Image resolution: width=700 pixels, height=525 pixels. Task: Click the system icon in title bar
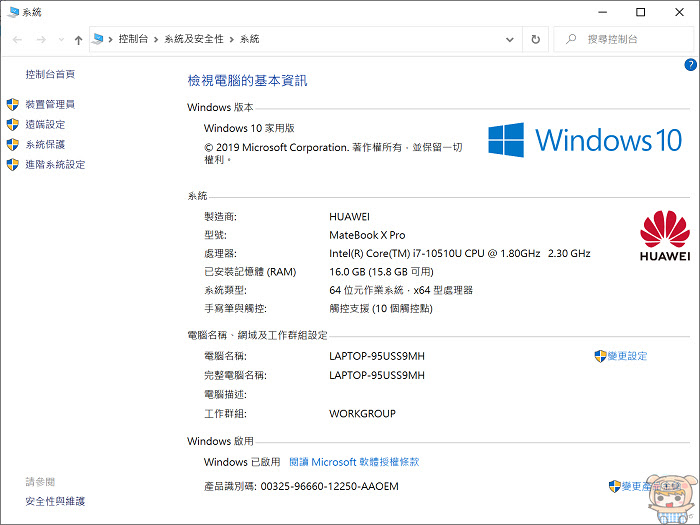click(13, 12)
